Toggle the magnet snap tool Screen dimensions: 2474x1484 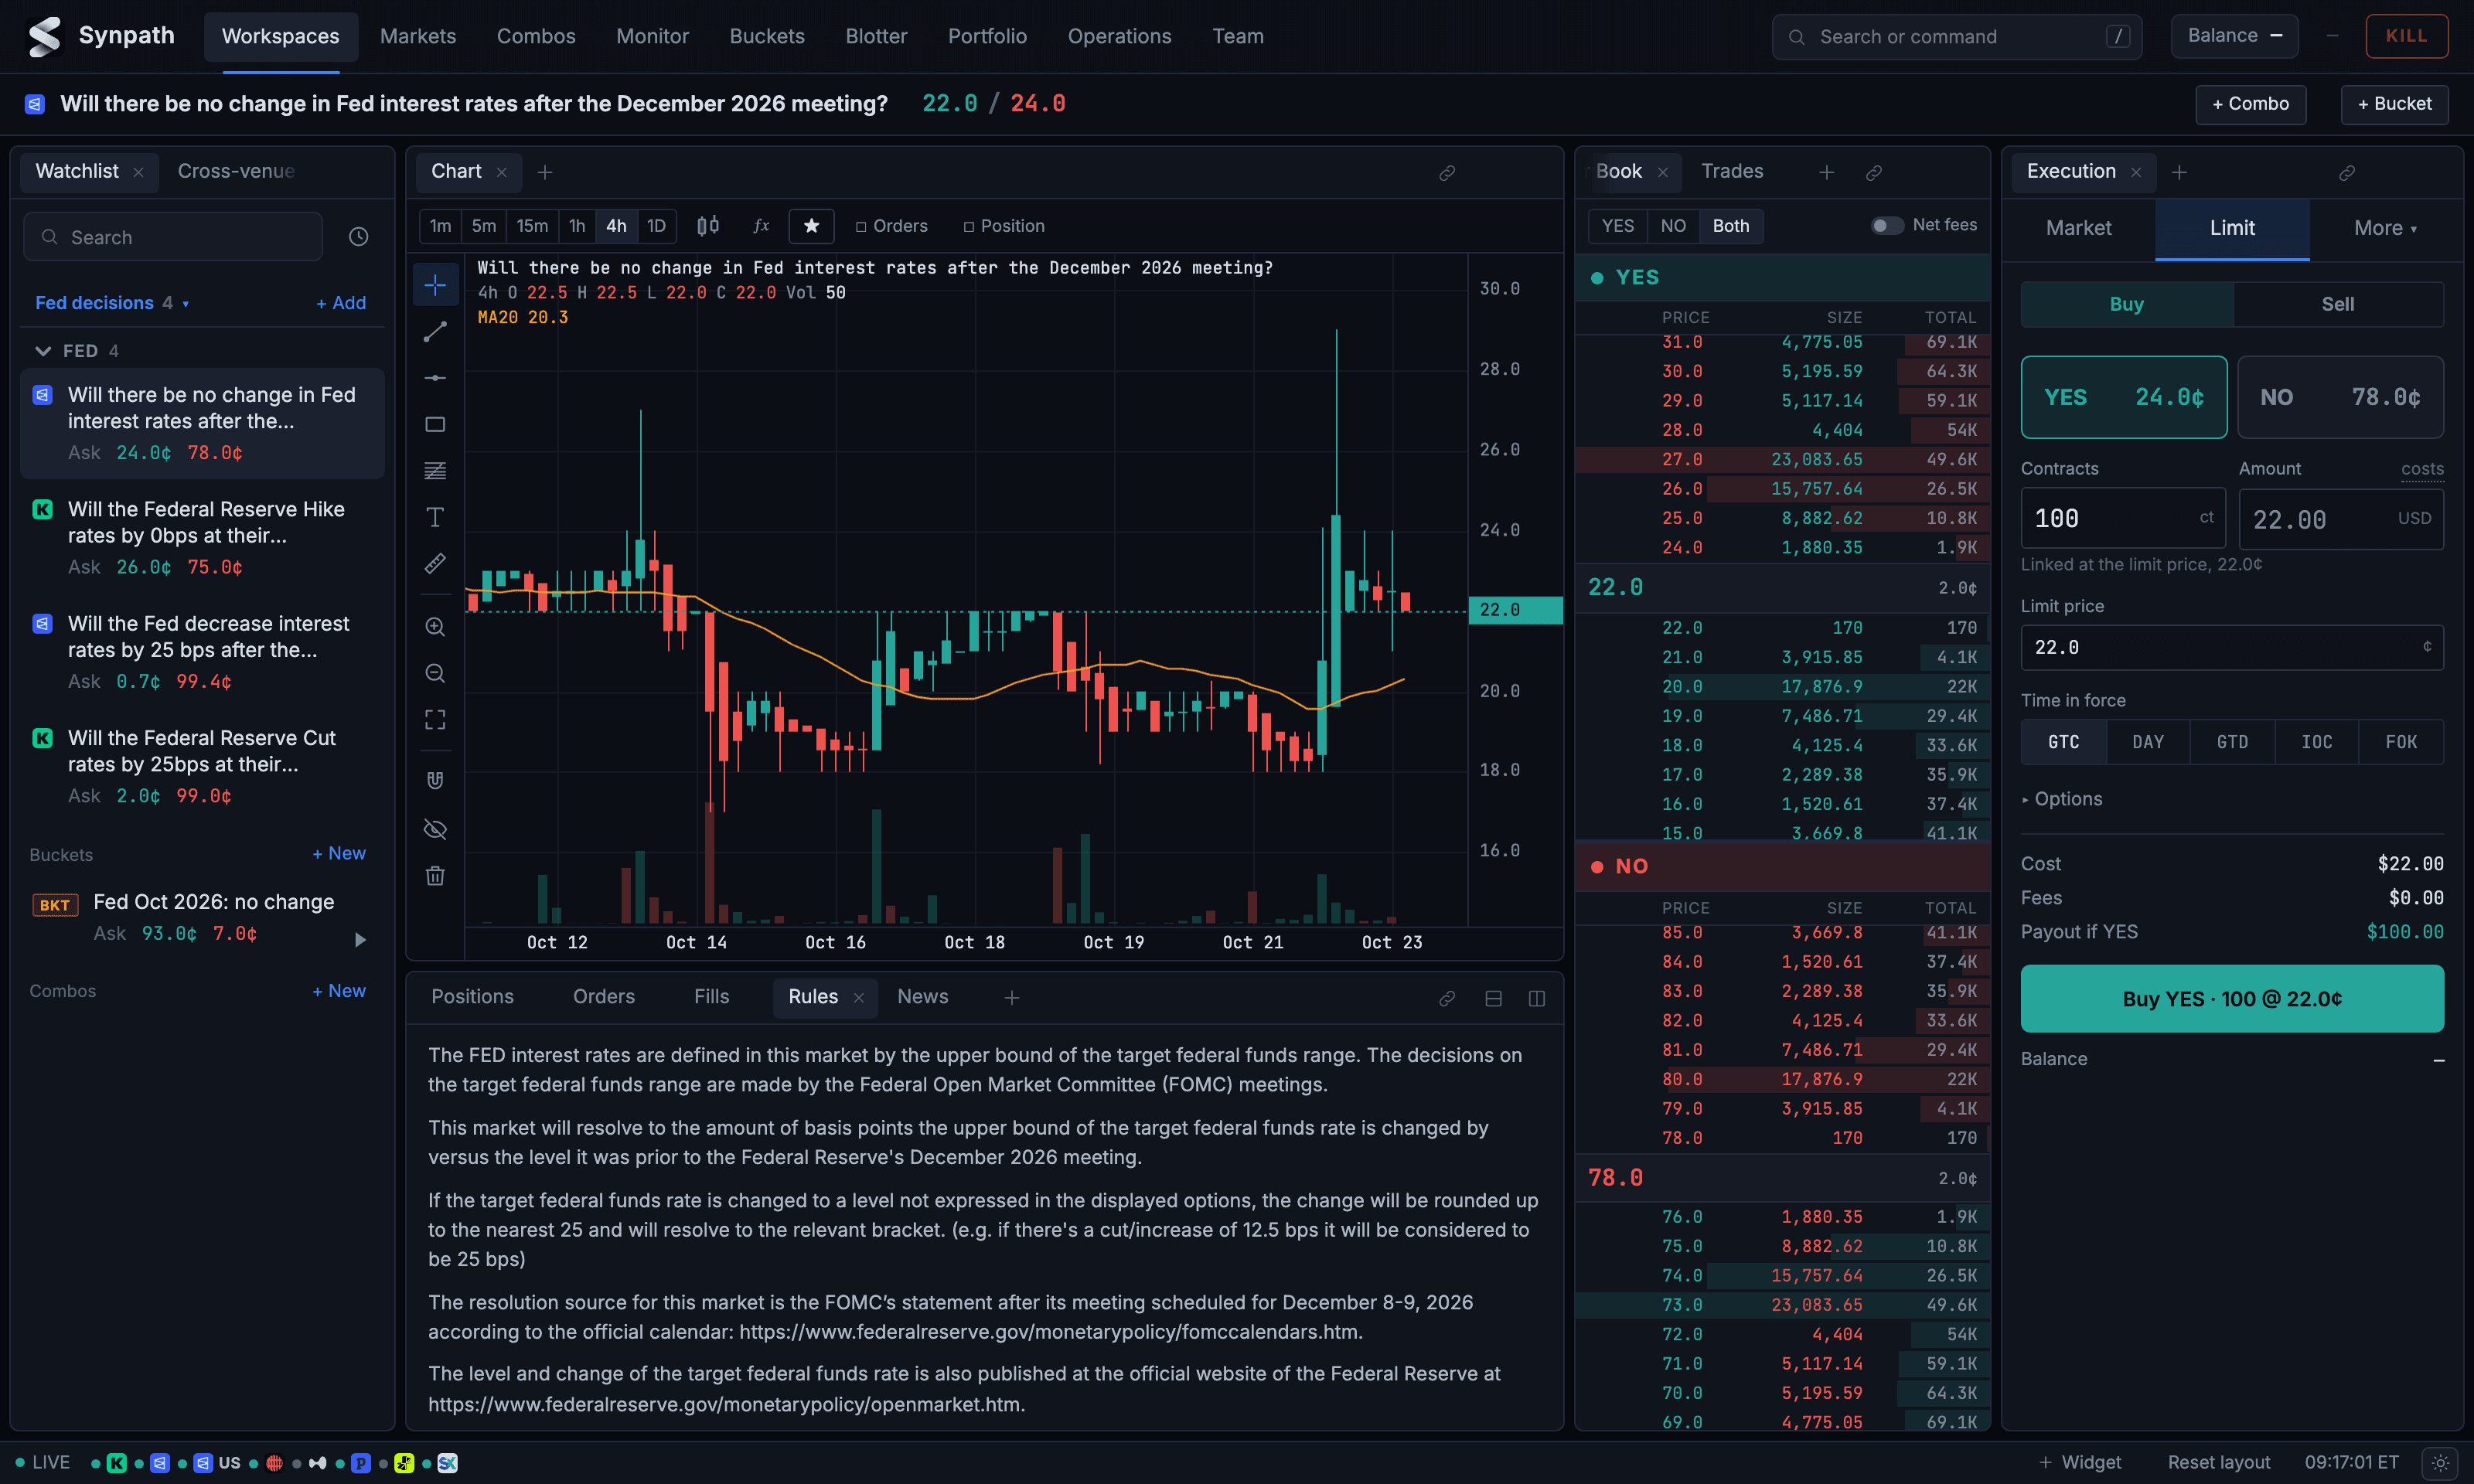pos(435,781)
